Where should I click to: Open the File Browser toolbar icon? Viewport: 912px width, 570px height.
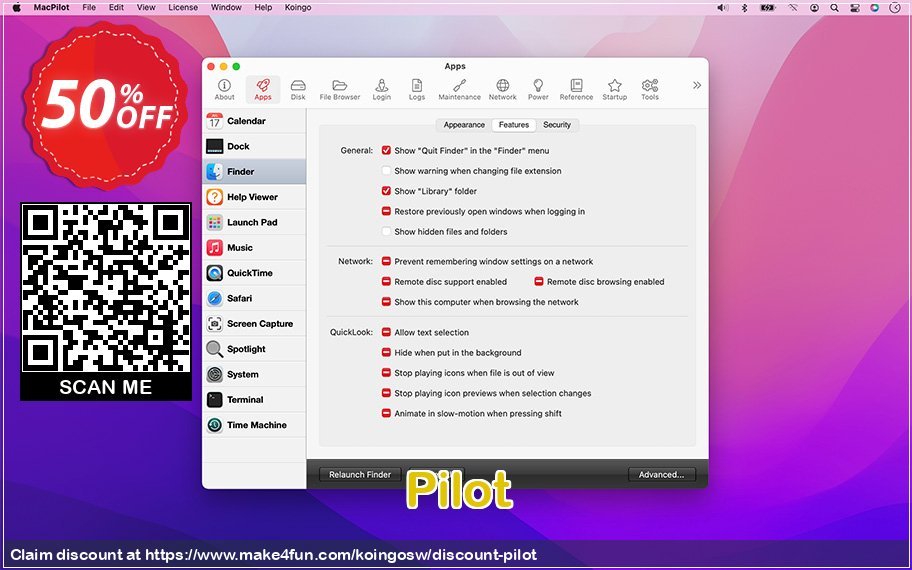click(x=340, y=90)
